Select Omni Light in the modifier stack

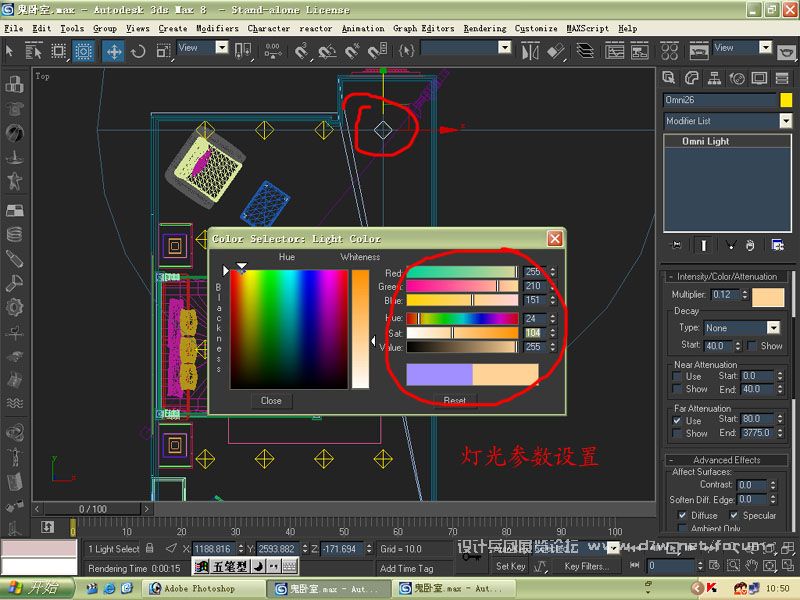pos(727,141)
